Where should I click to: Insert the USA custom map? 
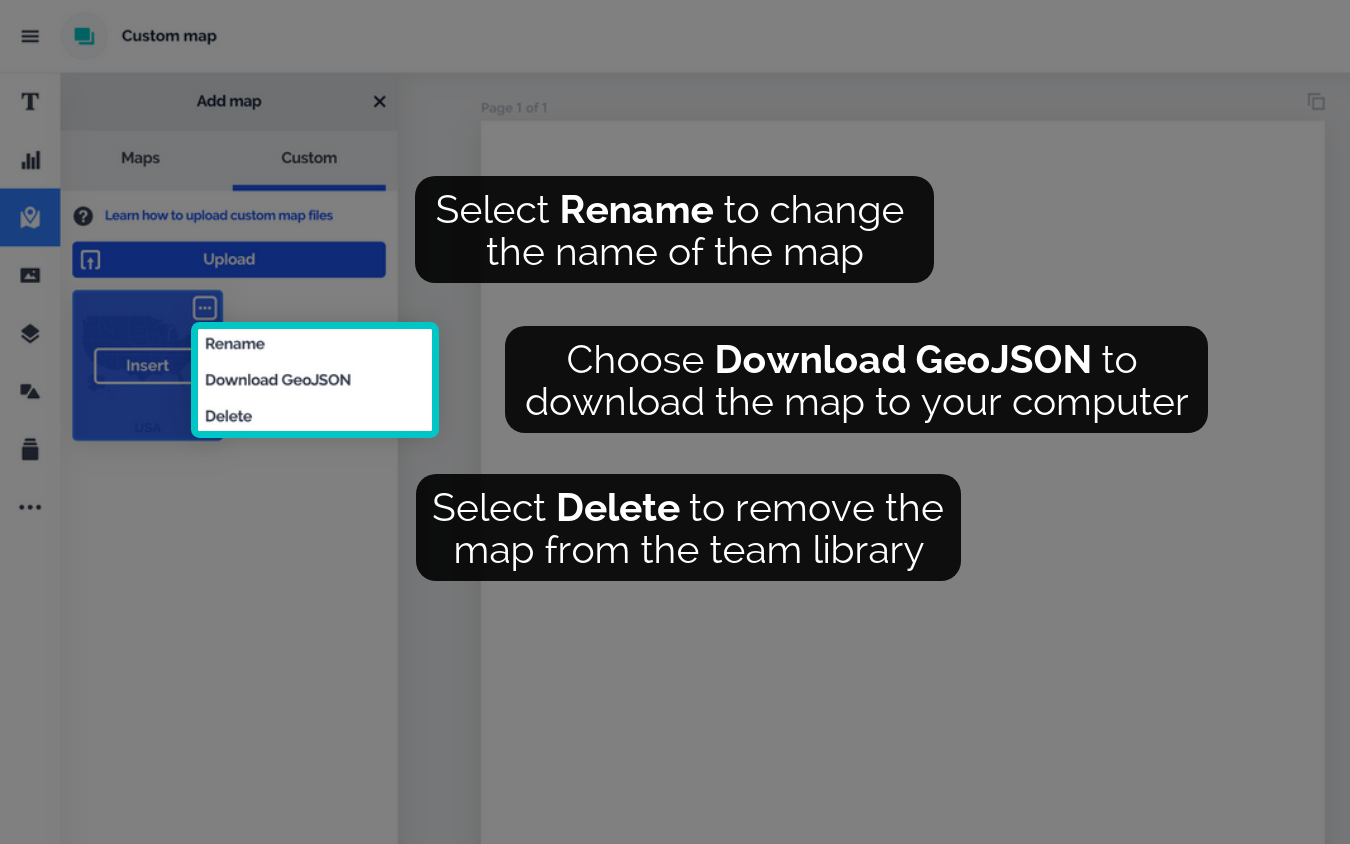click(x=146, y=366)
